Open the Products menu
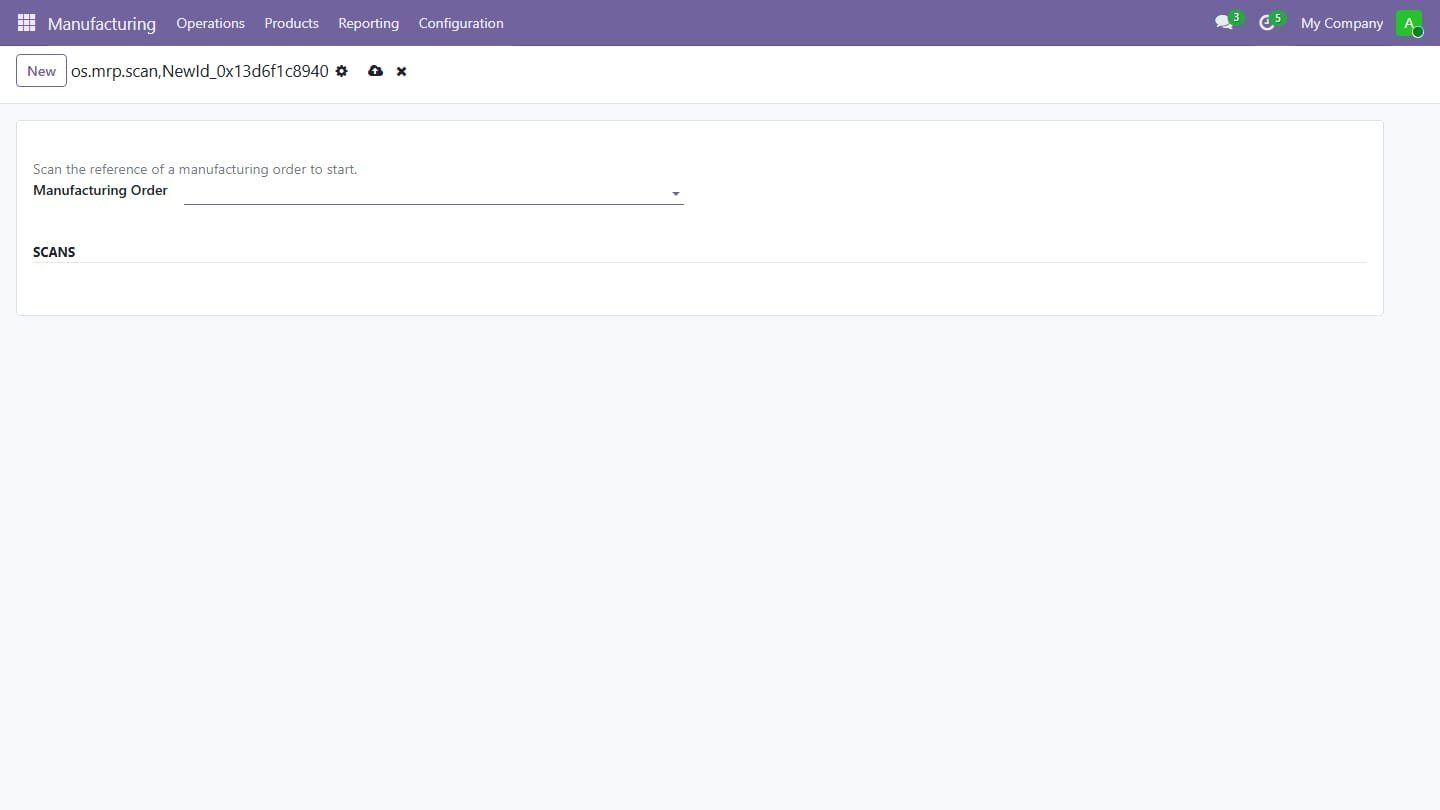 [292, 23]
